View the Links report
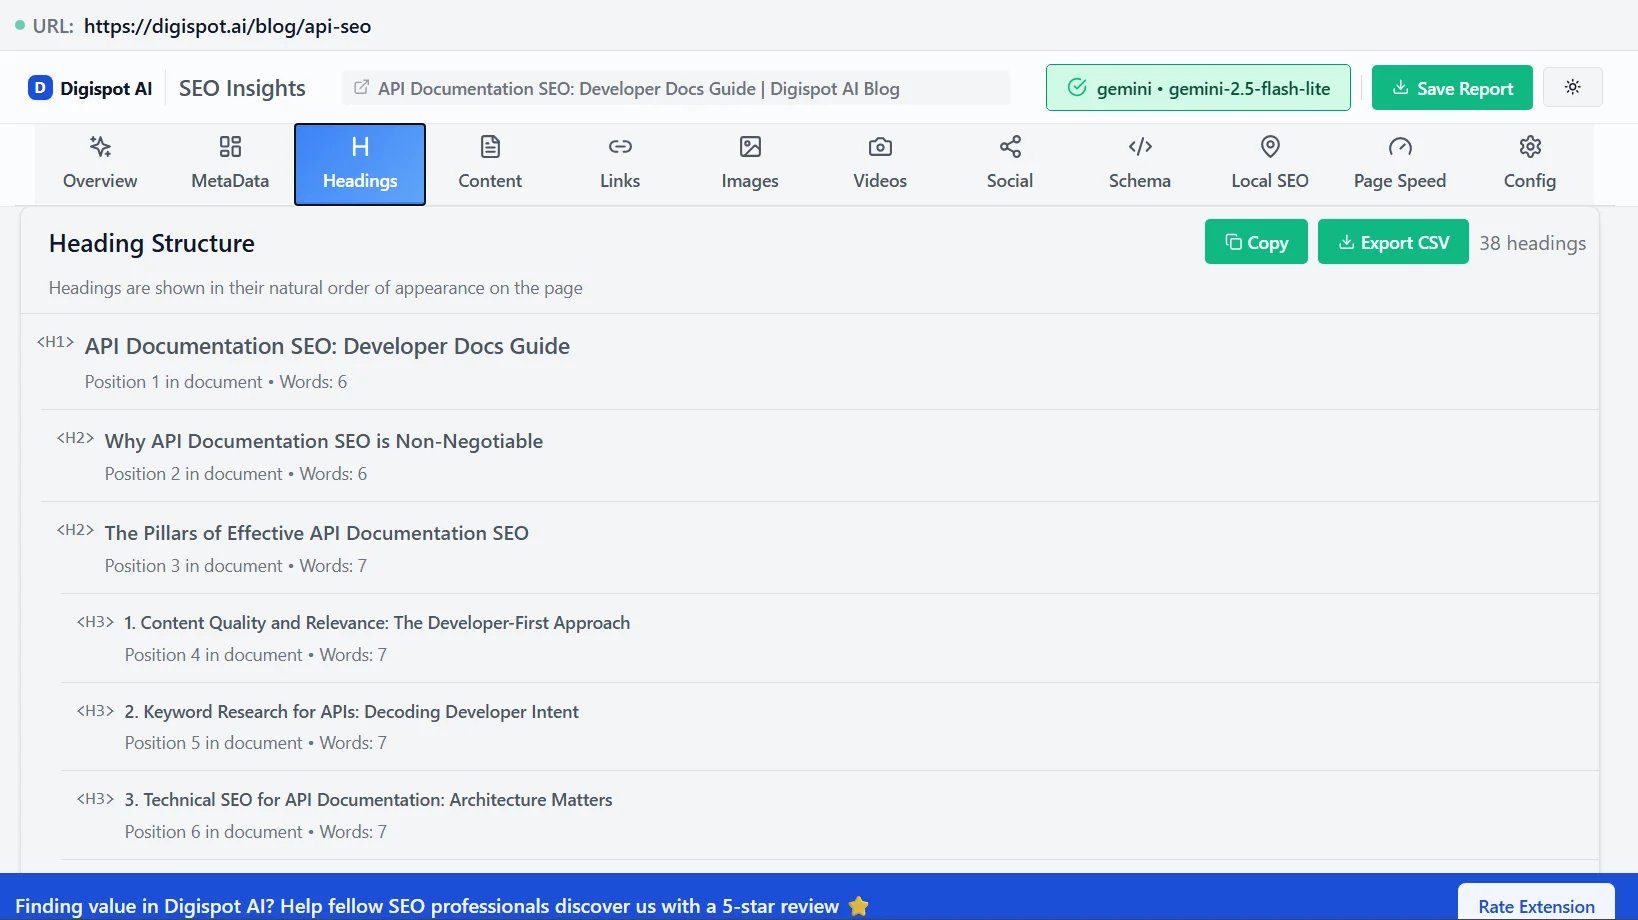This screenshot has height=920, width=1638. pyautogui.click(x=619, y=162)
